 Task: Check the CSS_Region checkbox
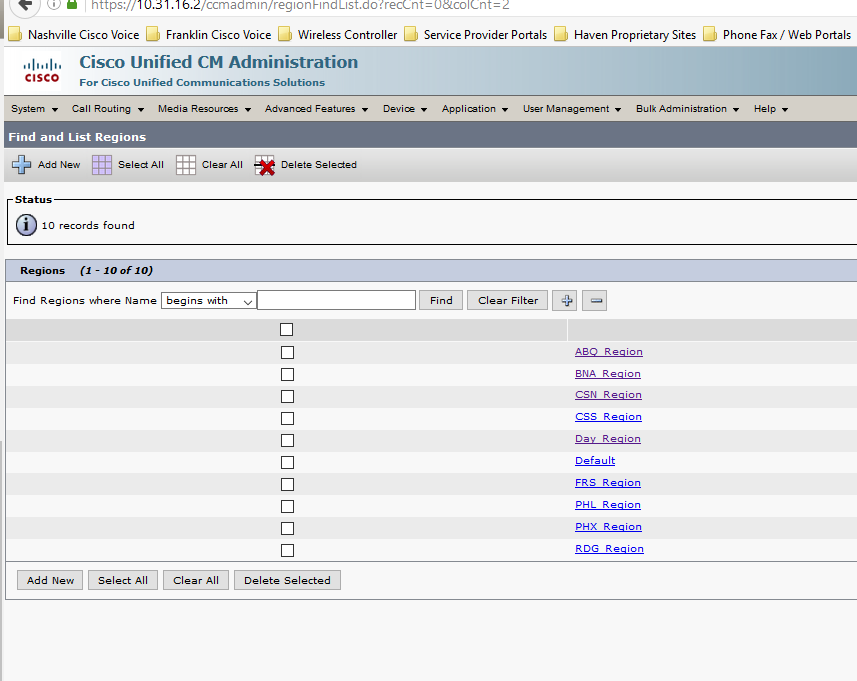[287, 418]
